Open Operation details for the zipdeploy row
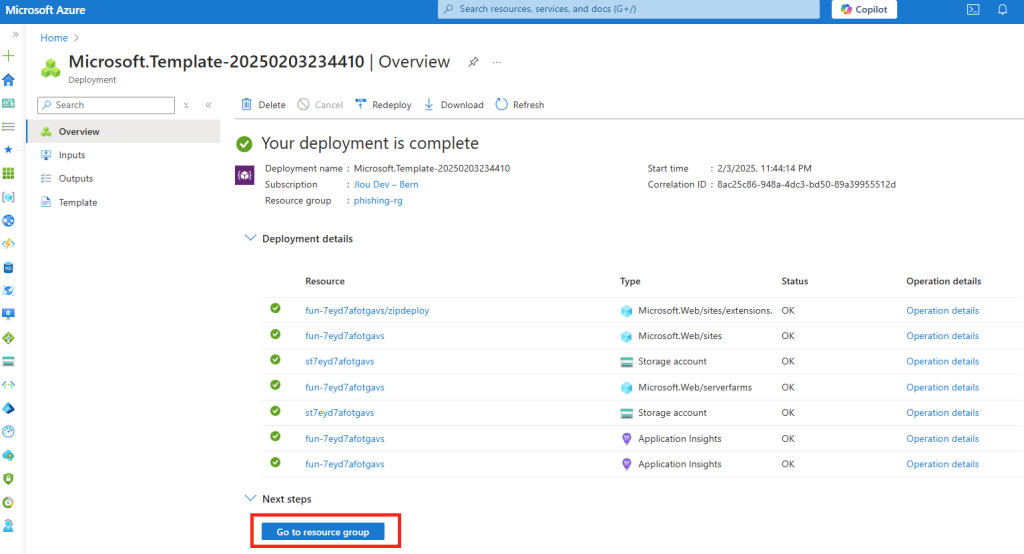 (942, 311)
